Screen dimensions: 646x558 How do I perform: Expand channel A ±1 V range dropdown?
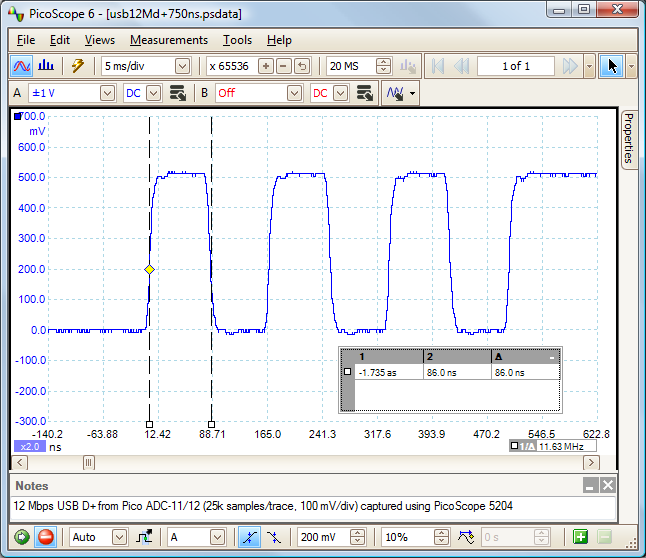[107, 93]
